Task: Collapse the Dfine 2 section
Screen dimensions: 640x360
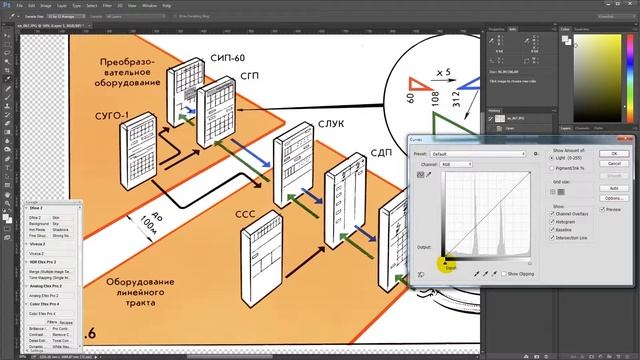Action: click(x=27, y=208)
